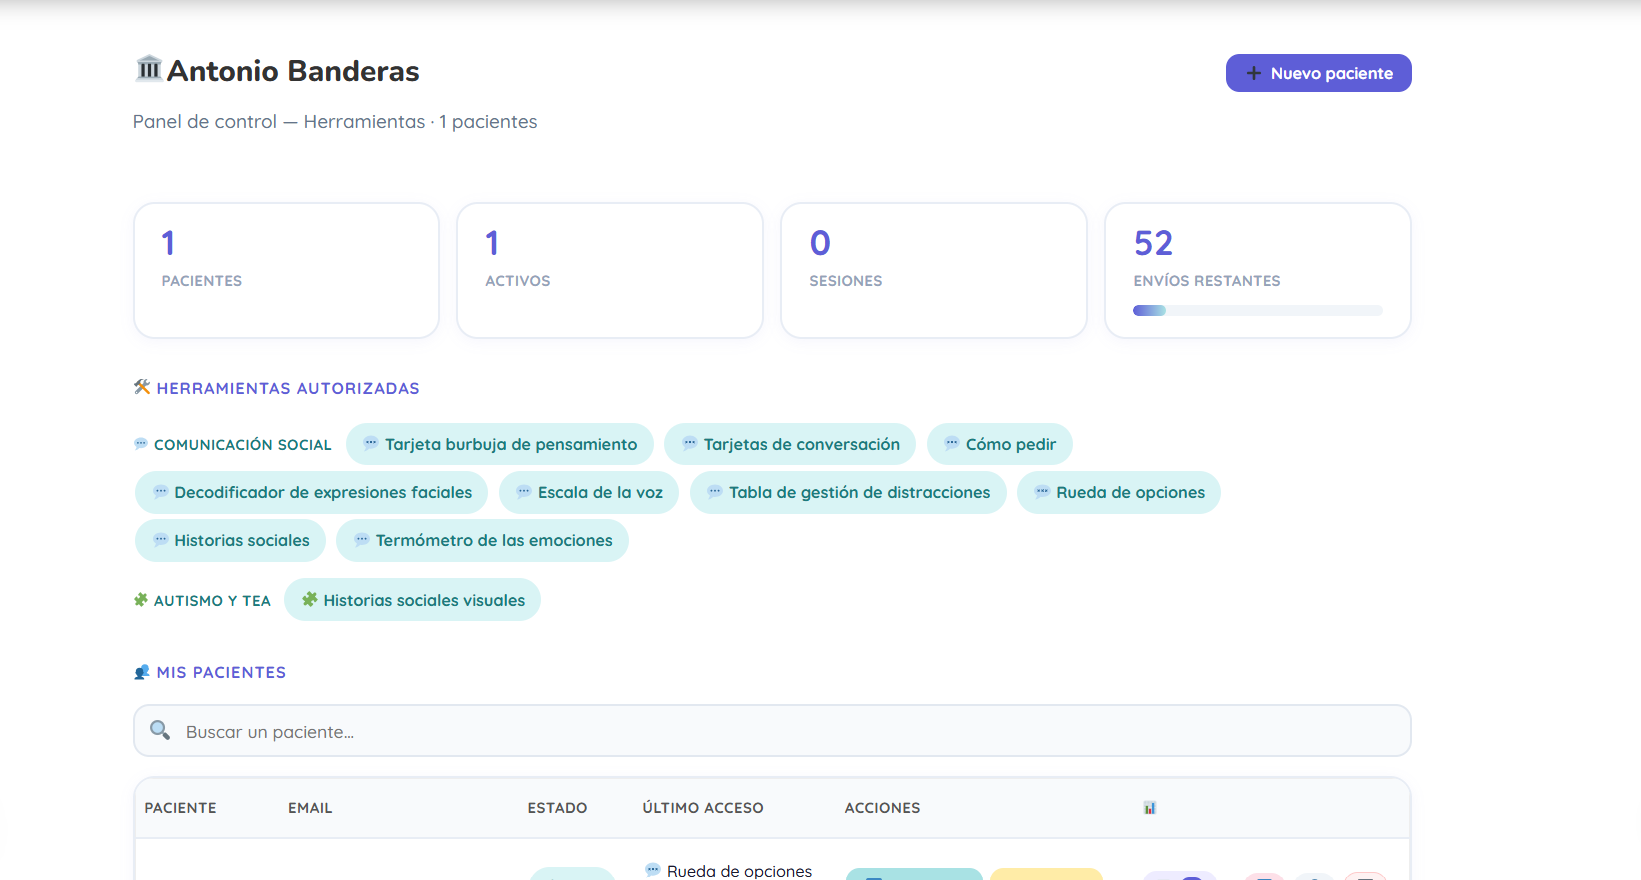Click the magnifying glass search icon
The height and width of the screenshot is (880, 1641).
160,730
